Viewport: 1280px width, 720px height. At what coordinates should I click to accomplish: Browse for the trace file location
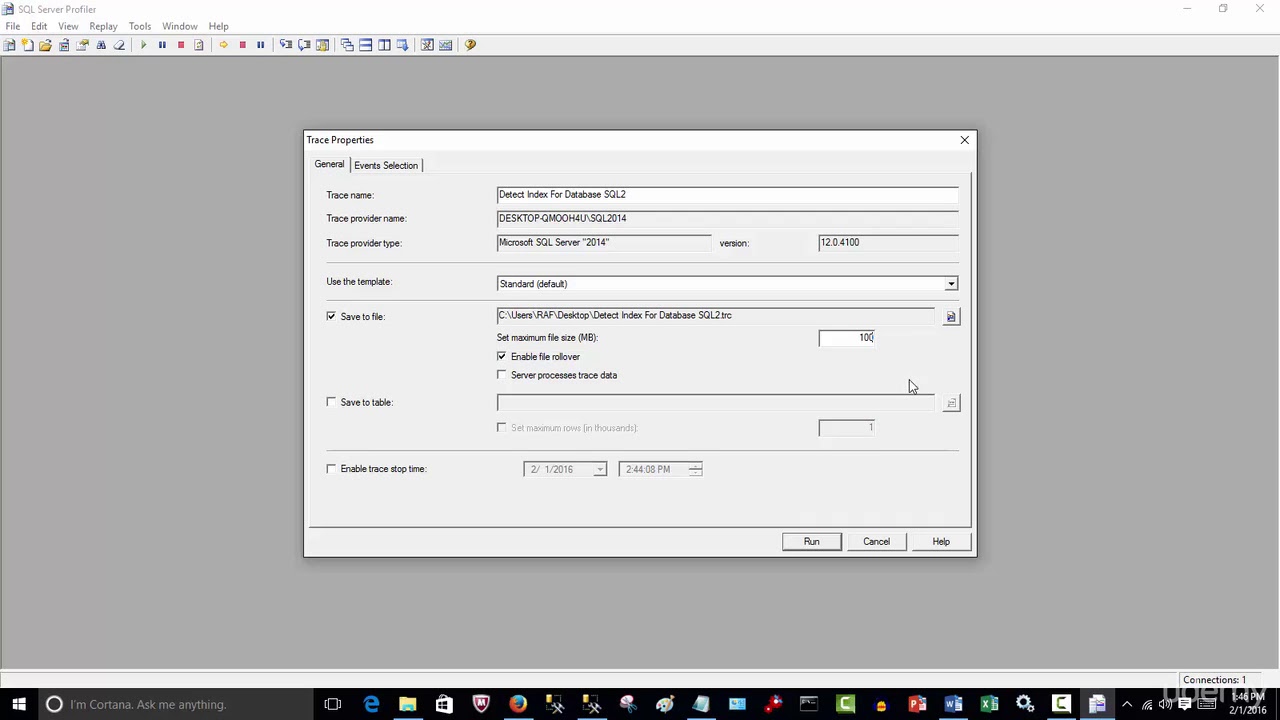click(951, 317)
